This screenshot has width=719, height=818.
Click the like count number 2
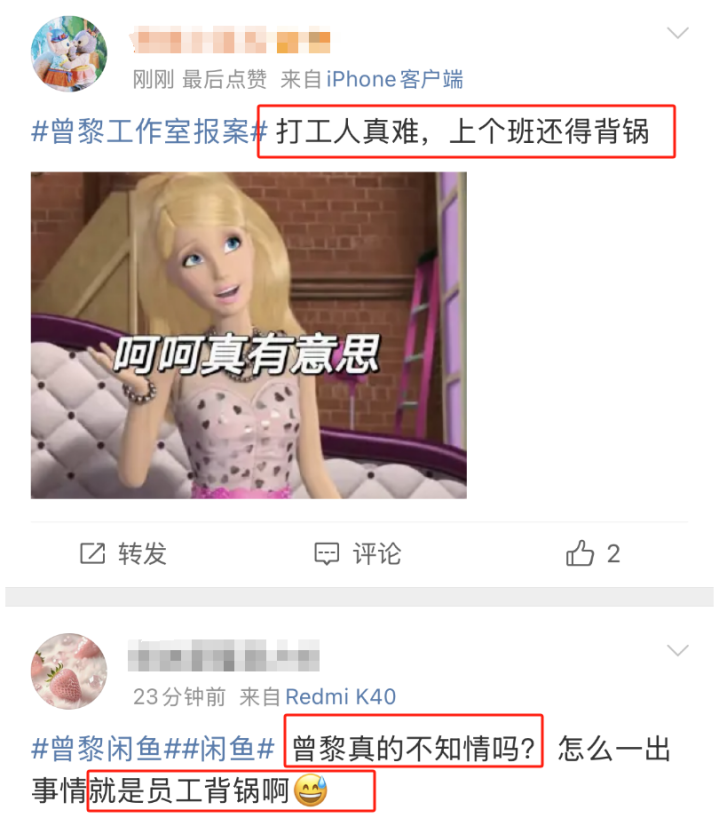click(x=614, y=554)
